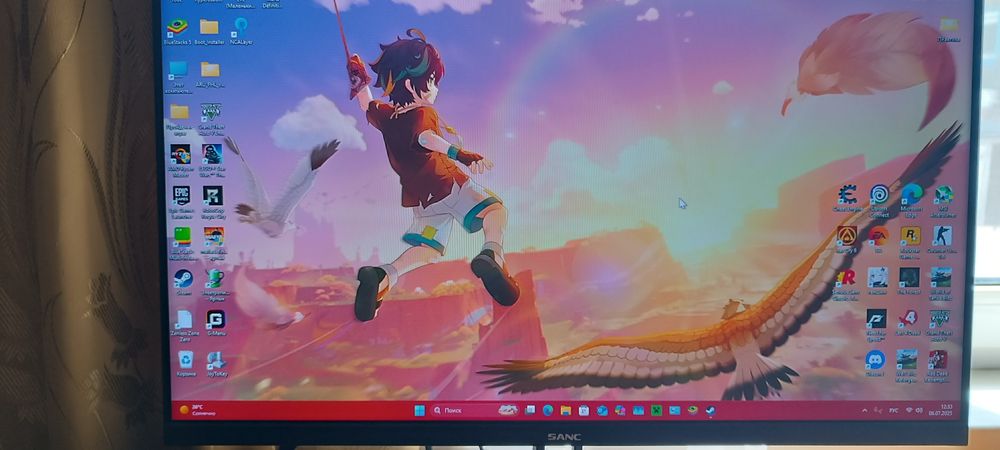Viewport: 1000px width, 450px height.
Task: Open the Recycle Bin (Корзина)
Action: 186,363
